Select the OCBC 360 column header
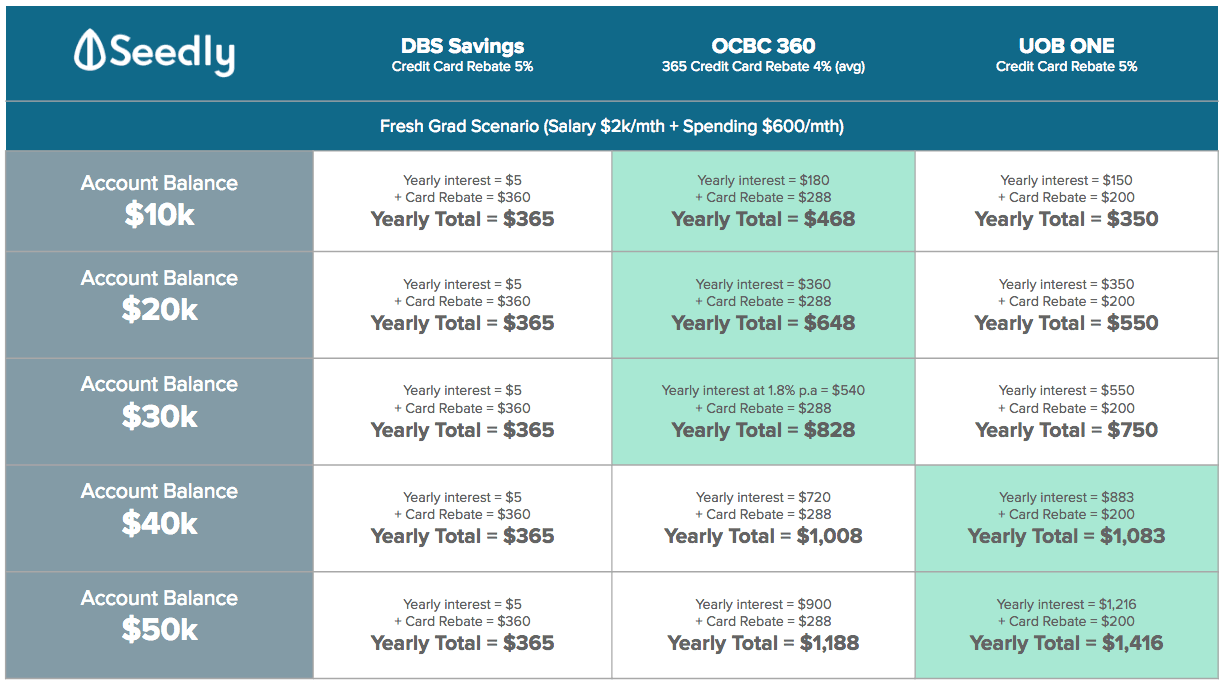The width and height of the screenshot is (1224, 686). coord(763,54)
